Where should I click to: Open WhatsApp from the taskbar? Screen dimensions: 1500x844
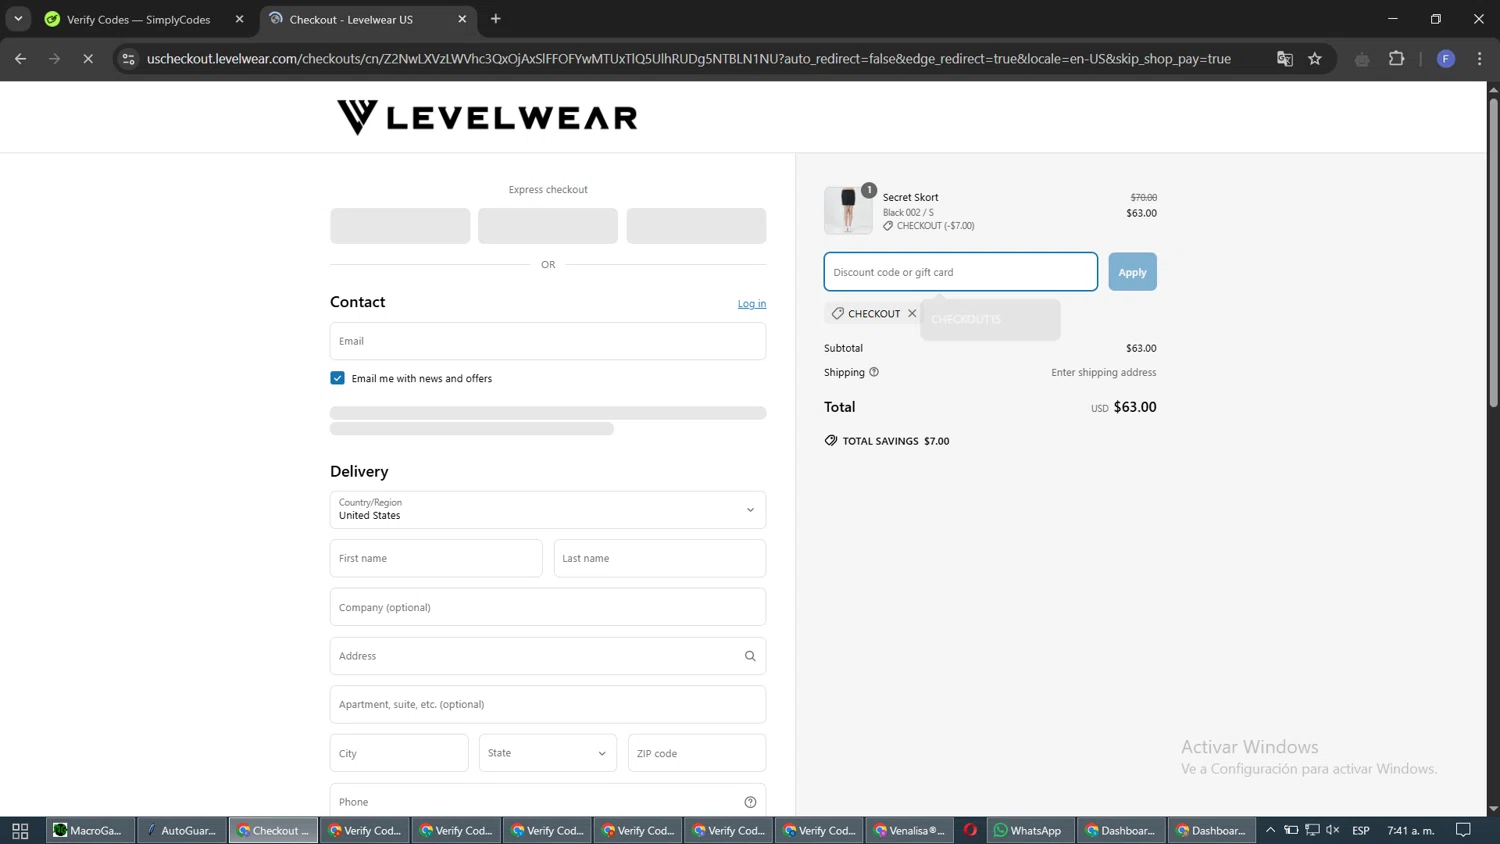coord(1029,830)
